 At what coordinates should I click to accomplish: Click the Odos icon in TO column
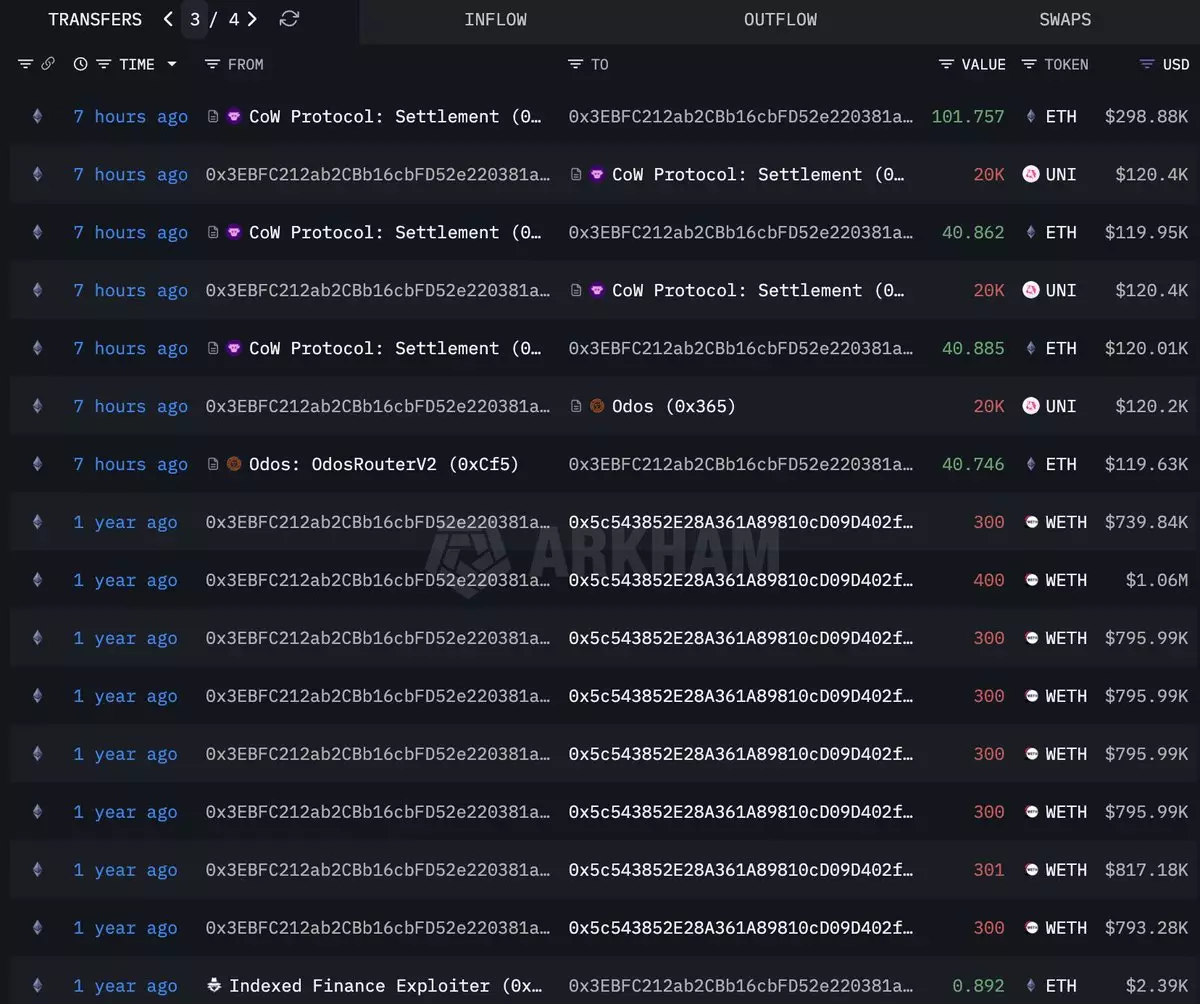597,406
